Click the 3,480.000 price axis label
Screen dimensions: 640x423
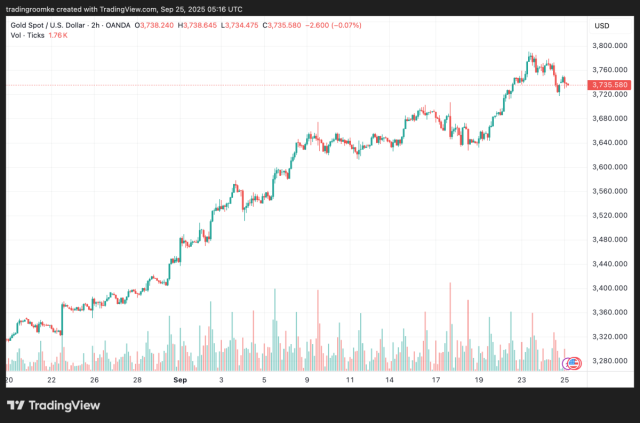(610, 239)
